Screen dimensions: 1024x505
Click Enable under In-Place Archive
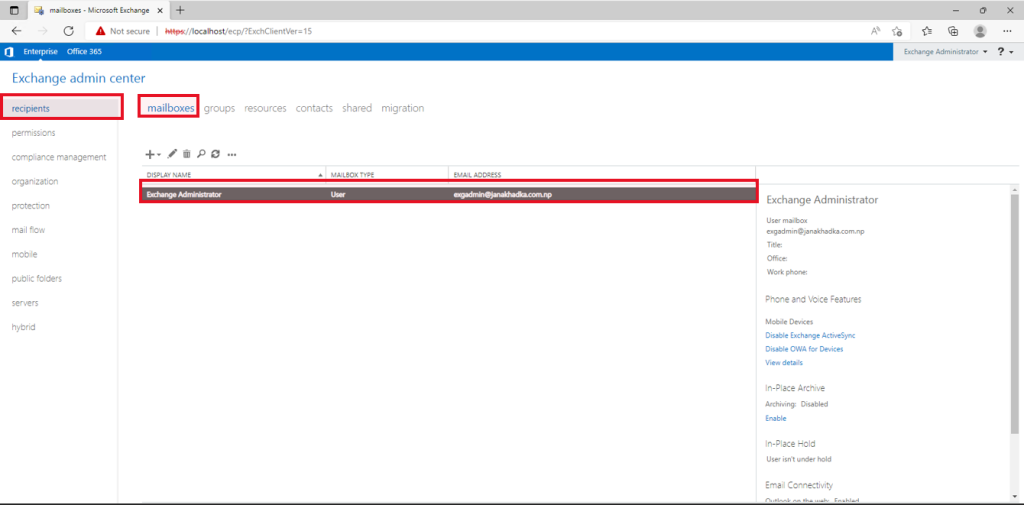[x=776, y=418]
